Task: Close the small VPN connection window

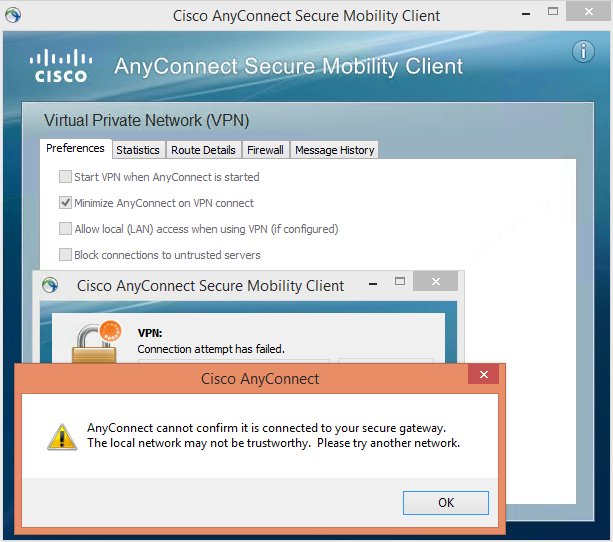Action: coord(436,281)
